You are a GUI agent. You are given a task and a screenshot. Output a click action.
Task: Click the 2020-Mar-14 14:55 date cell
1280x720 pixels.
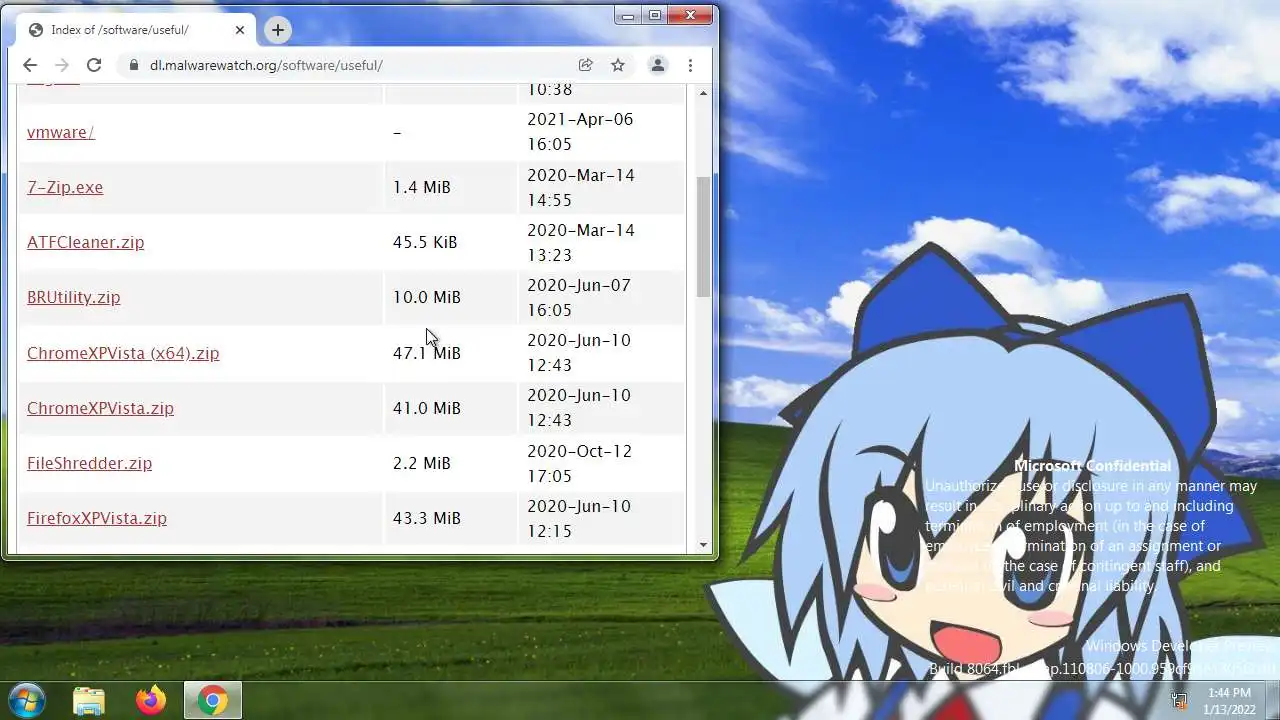click(601, 187)
